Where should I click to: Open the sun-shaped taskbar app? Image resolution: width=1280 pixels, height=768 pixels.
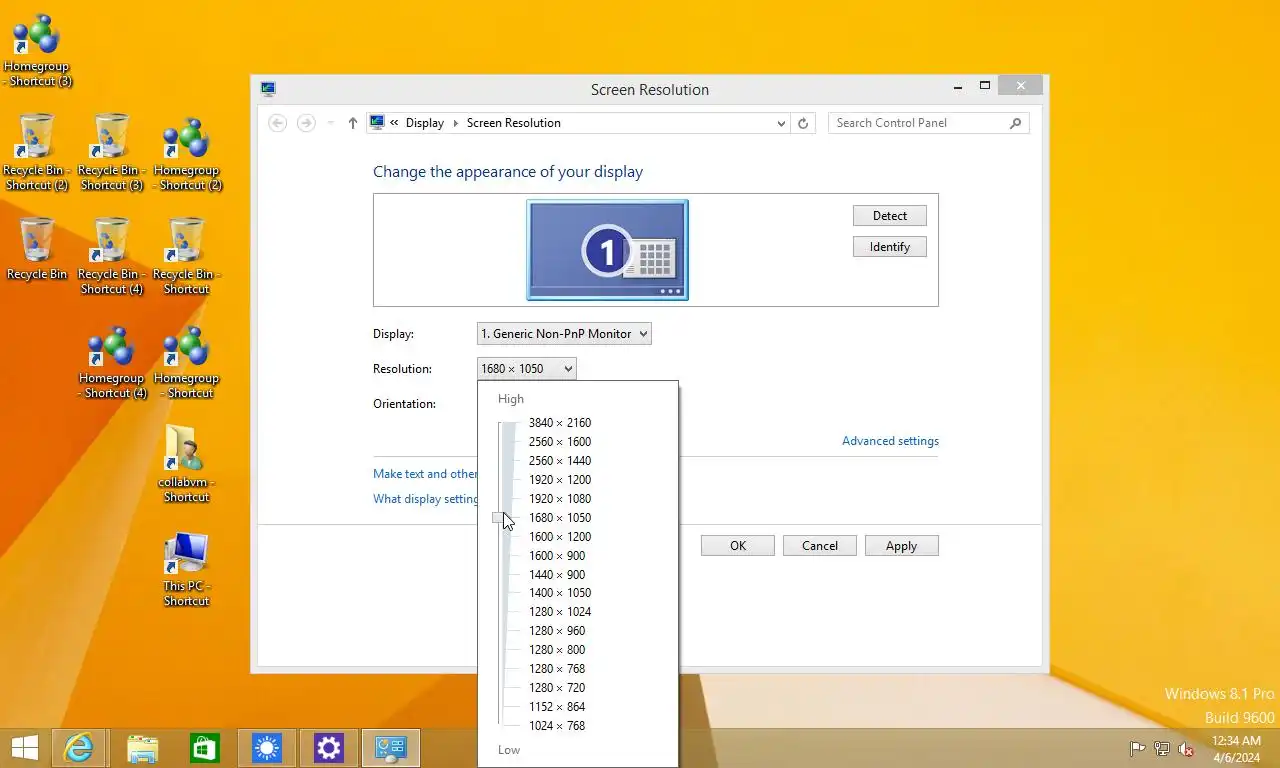tap(266, 748)
